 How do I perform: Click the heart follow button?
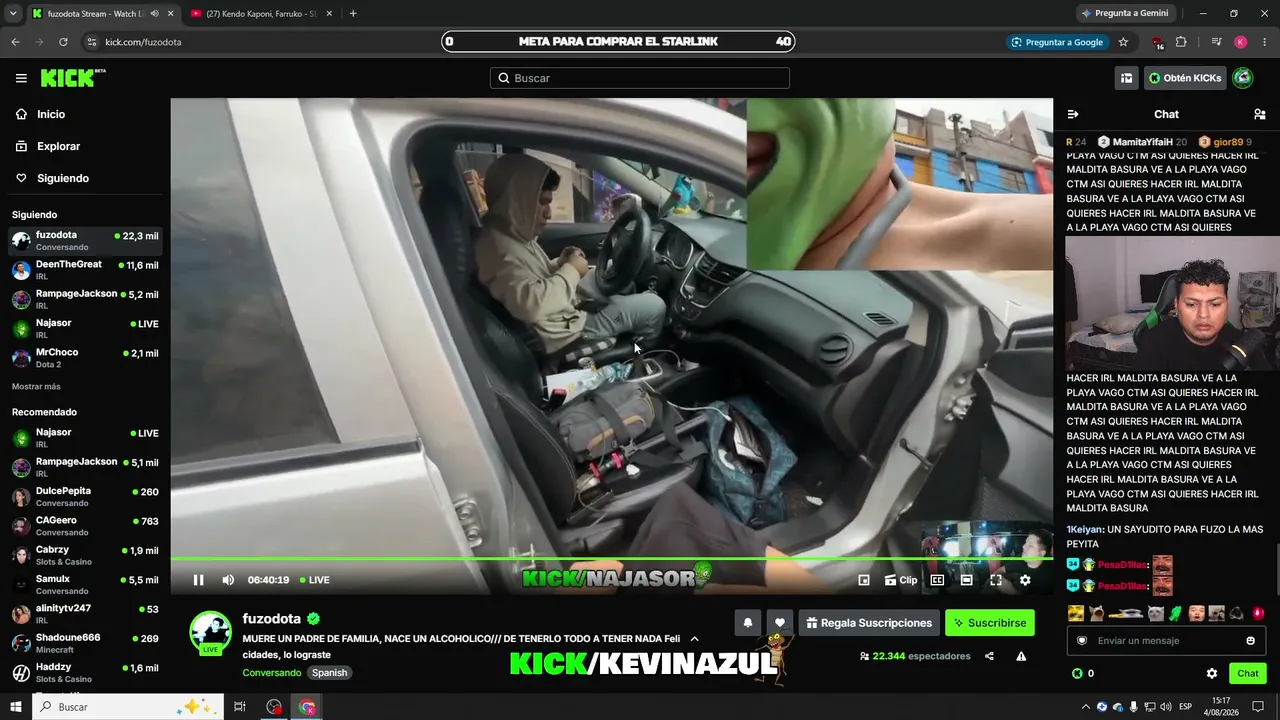[780, 623]
